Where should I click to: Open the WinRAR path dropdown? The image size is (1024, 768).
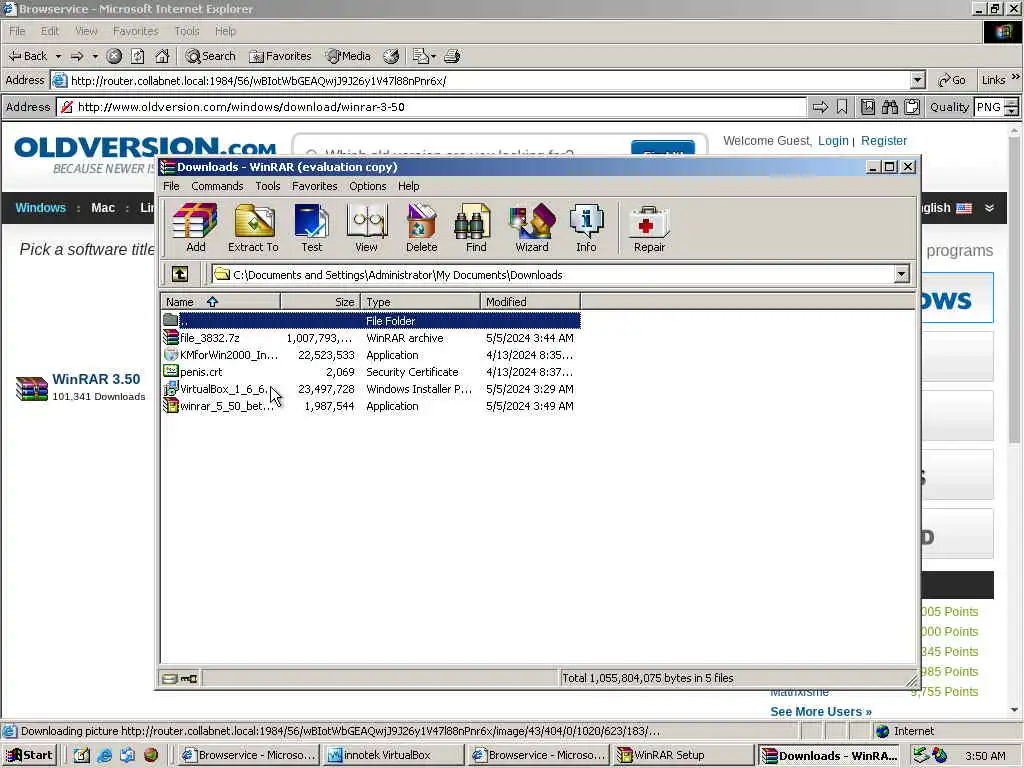pyautogui.click(x=901, y=274)
